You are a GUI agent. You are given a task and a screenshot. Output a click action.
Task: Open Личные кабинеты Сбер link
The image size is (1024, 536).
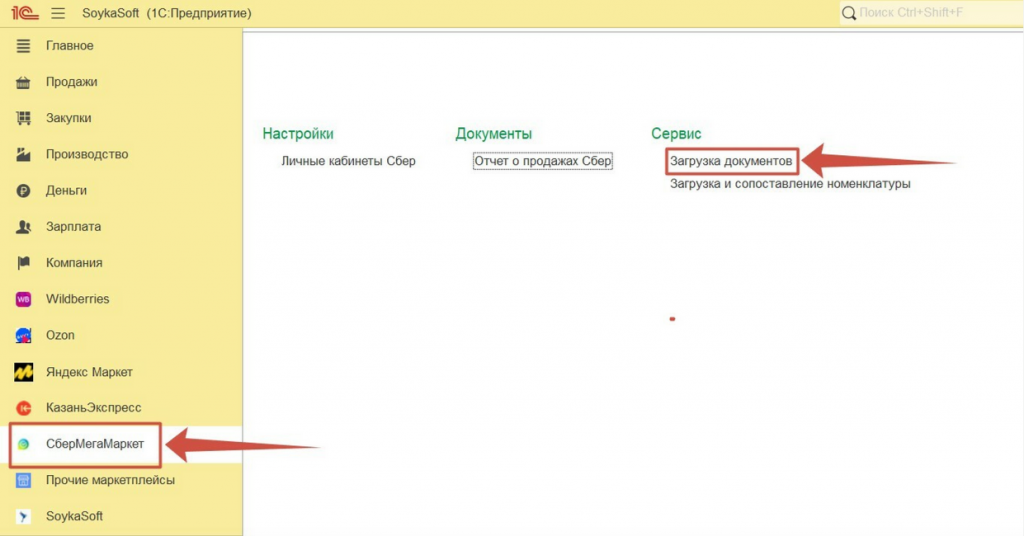coord(348,161)
